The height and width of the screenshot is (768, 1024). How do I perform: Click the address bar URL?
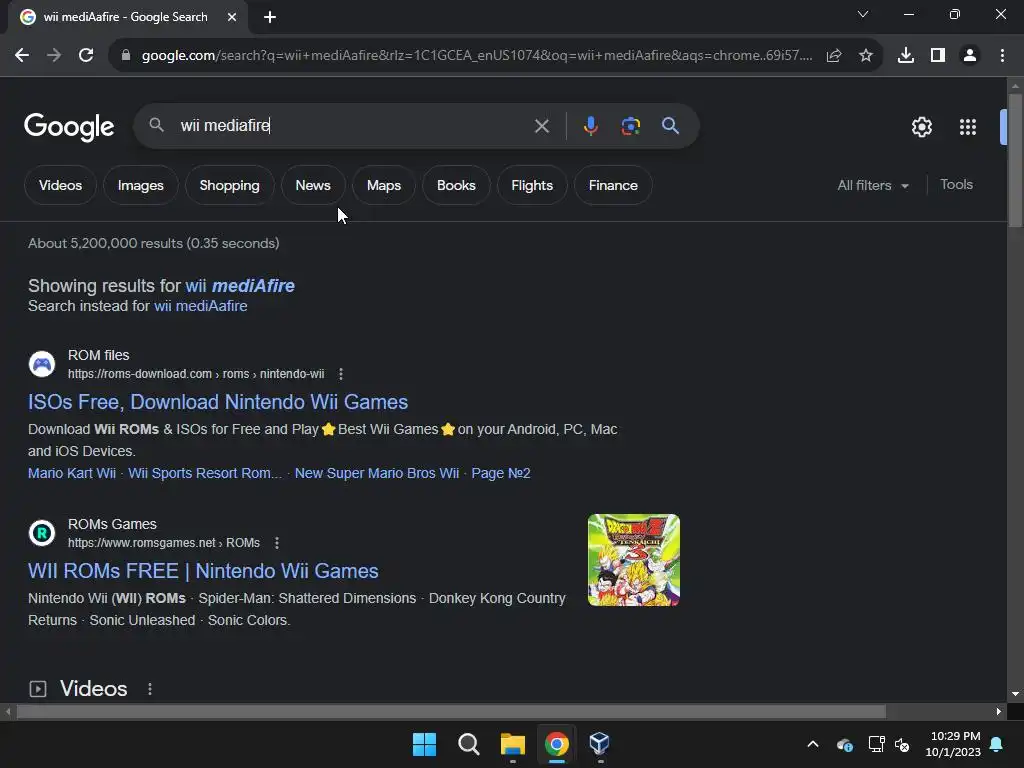(477, 56)
